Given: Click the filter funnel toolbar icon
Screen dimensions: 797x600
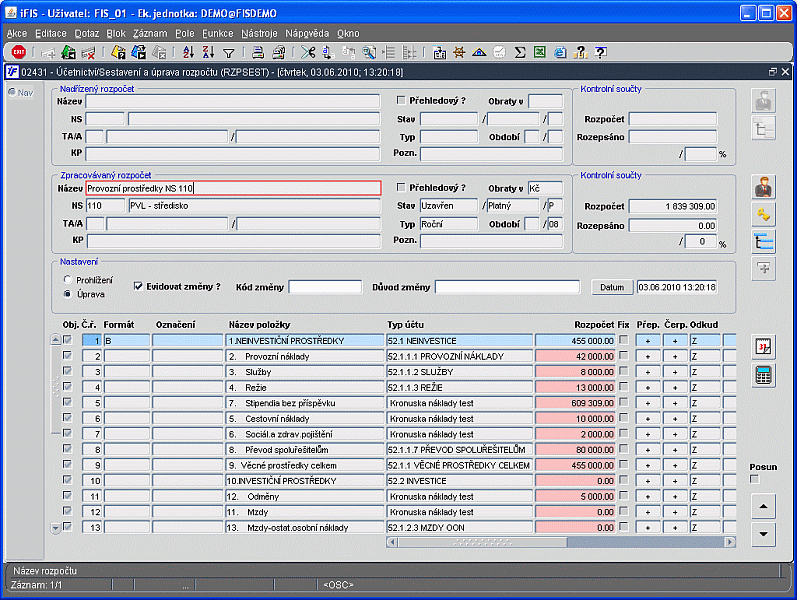Looking at the screenshot, I should [228, 52].
